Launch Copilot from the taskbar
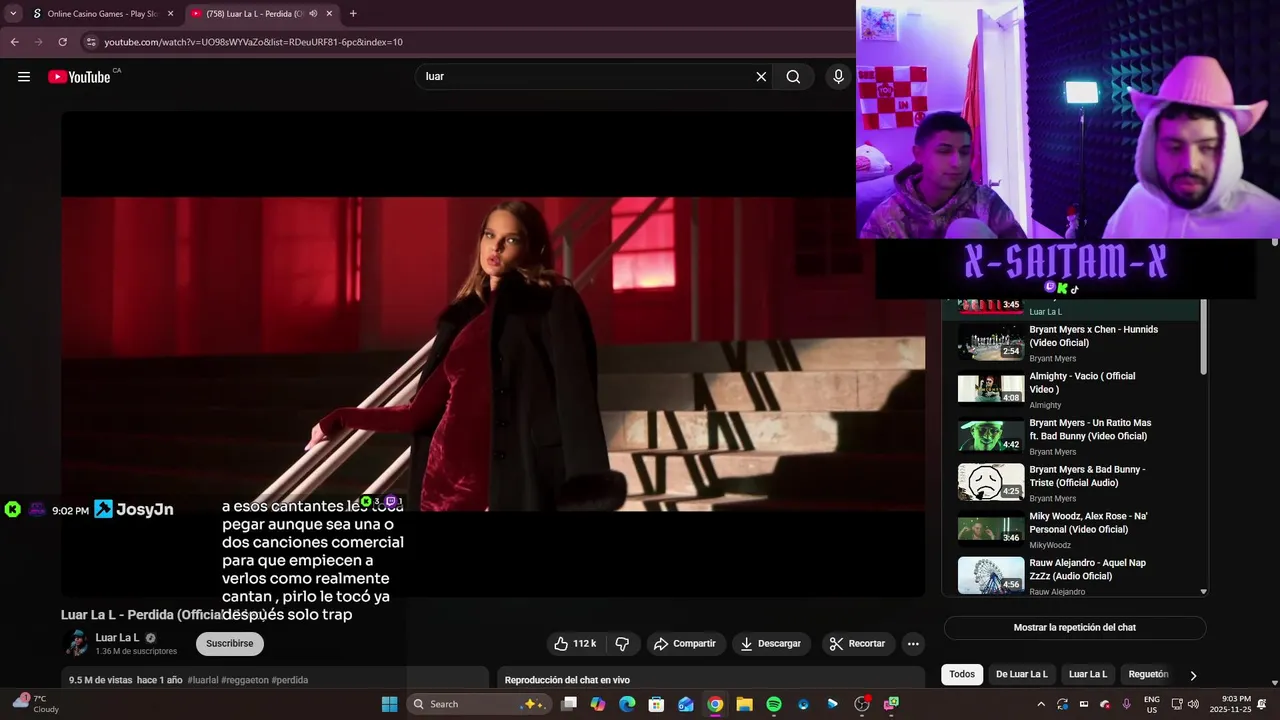Screen dimensions: 1280x720 598,704
